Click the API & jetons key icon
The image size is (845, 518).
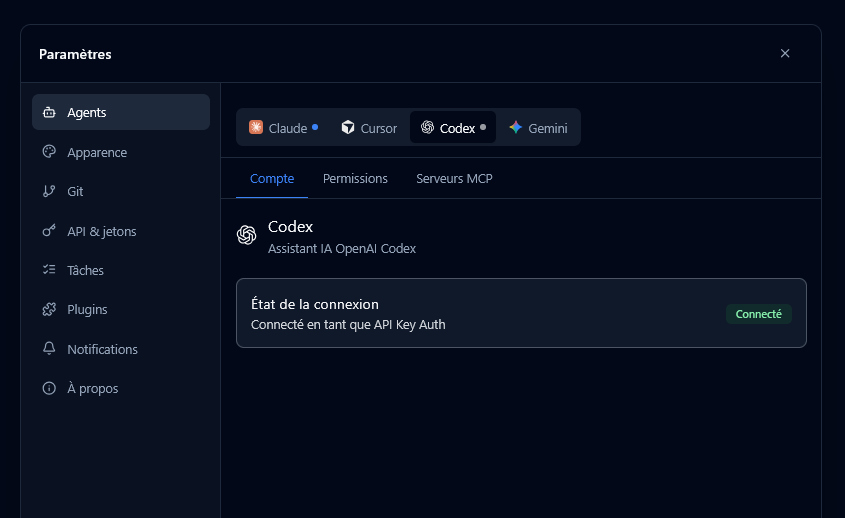pyautogui.click(x=49, y=231)
